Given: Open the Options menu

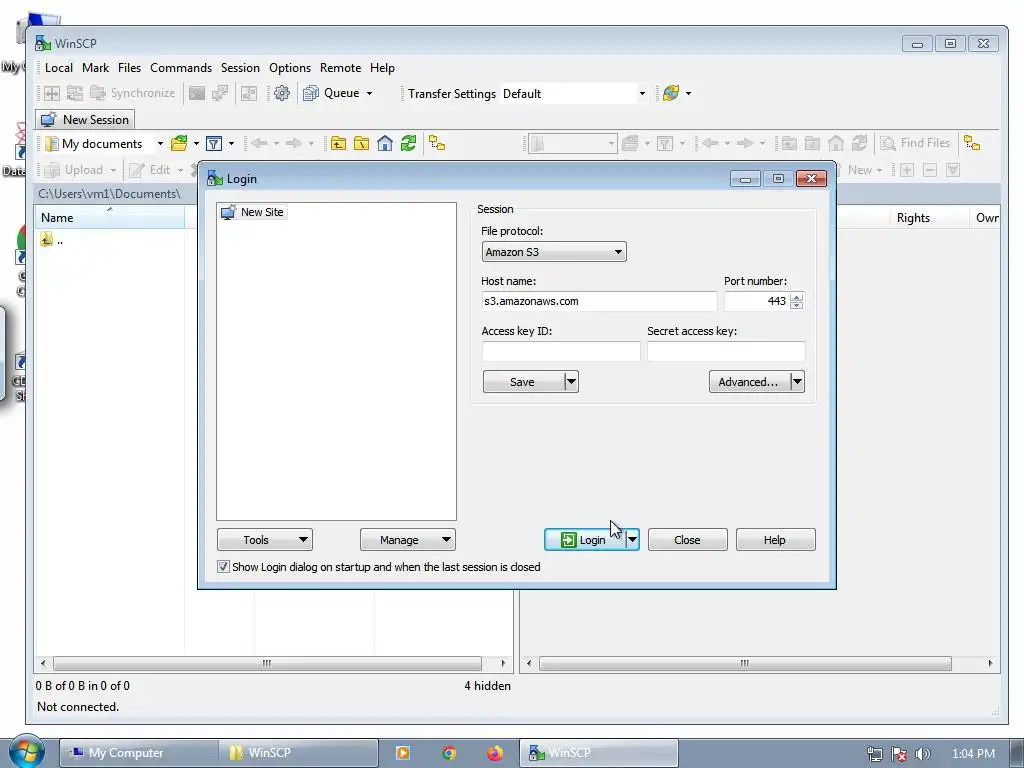Looking at the screenshot, I should 290,68.
